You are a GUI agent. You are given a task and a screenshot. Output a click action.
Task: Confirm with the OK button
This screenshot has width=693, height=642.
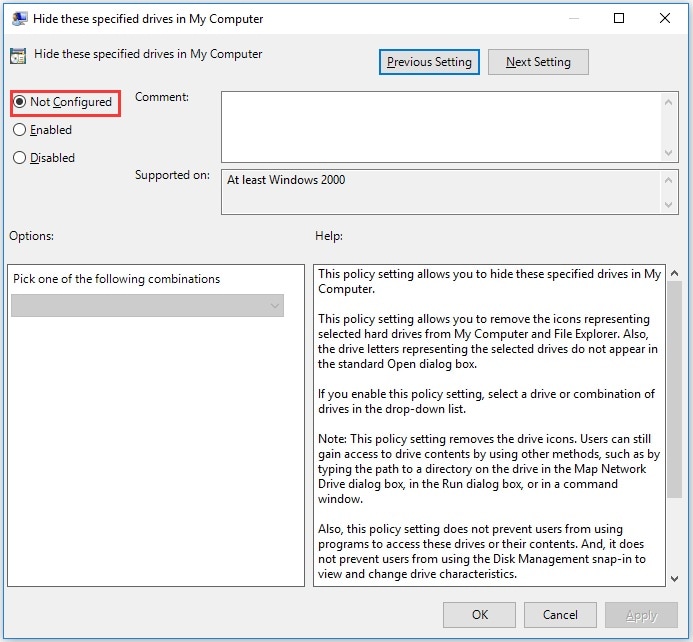(480, 615)
